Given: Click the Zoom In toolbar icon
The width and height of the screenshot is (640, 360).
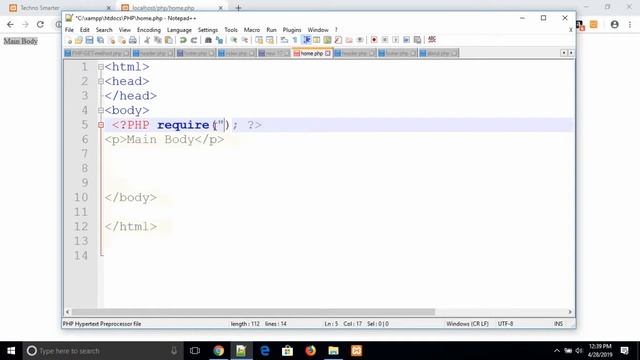Looking at the screenshot, I should pyautogui.click(x=234, y=40).
